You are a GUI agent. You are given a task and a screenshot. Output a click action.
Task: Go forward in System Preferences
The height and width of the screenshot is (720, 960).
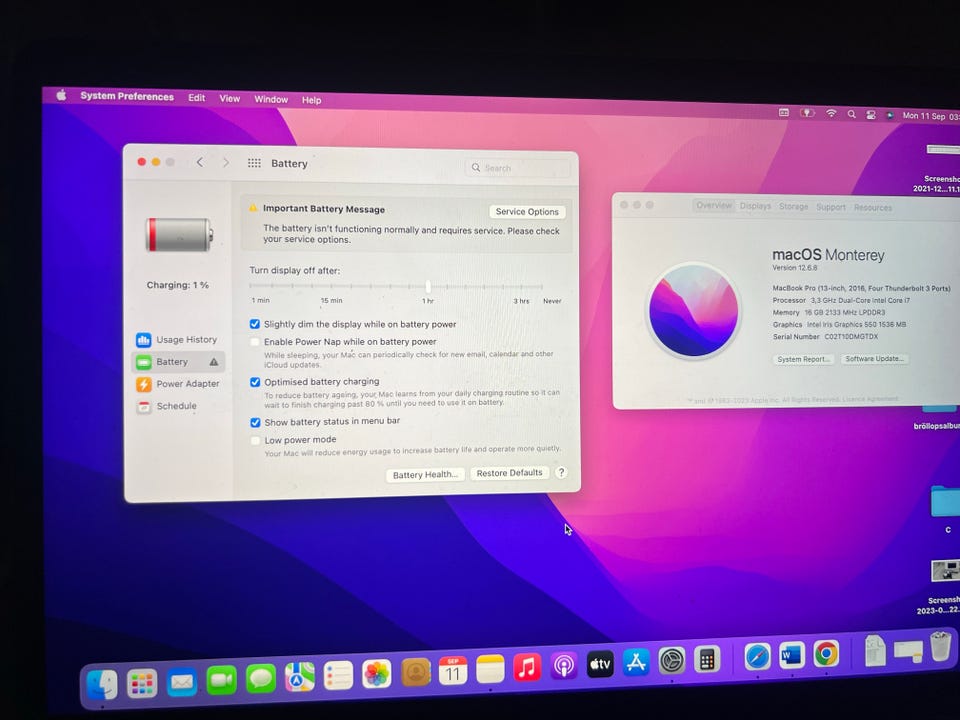click(226, 162)
